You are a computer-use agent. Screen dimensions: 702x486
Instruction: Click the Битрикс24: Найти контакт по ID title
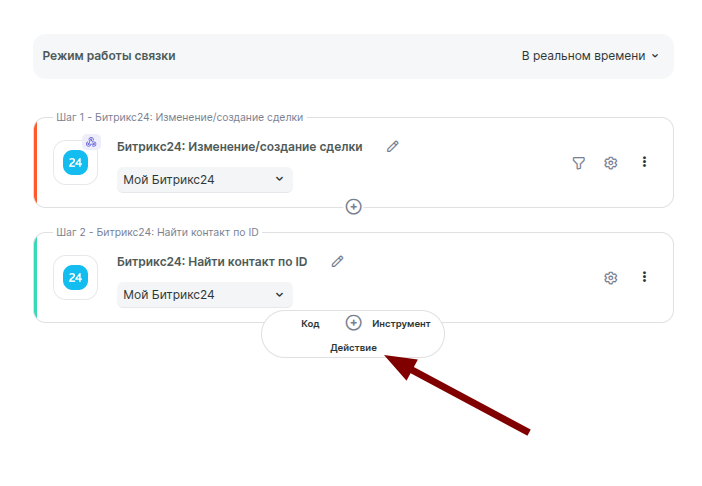212,262
